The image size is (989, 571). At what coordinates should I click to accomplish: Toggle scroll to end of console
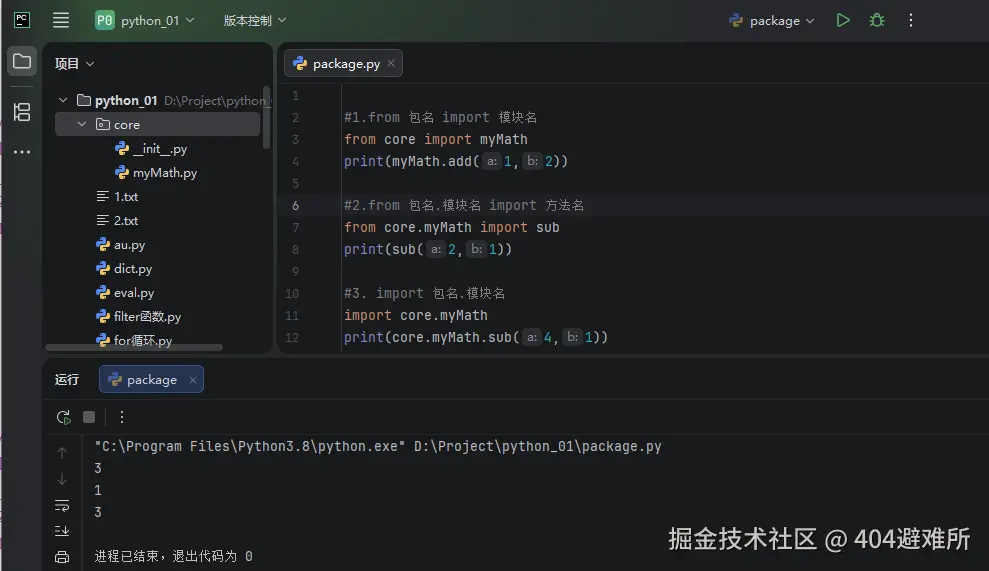tap(62, 531)
